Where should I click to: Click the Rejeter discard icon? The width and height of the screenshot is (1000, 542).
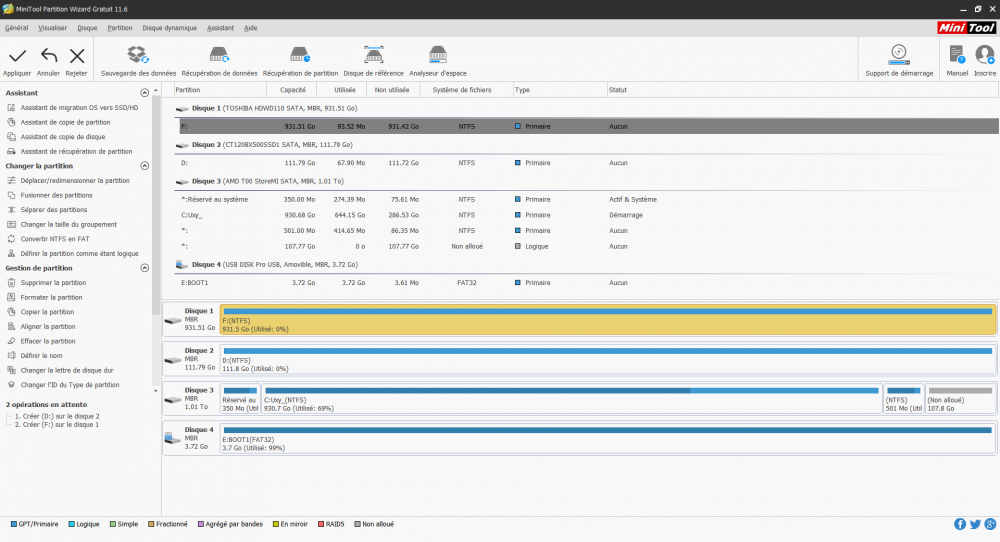click(x=76, y=56)
